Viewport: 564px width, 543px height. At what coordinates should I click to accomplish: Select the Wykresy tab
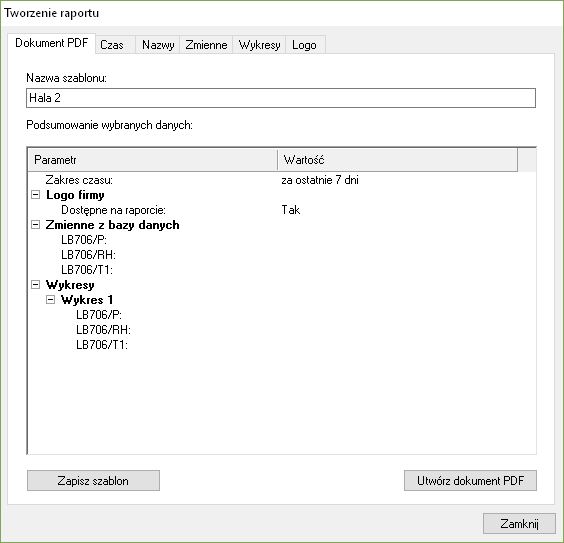point(259,45)
